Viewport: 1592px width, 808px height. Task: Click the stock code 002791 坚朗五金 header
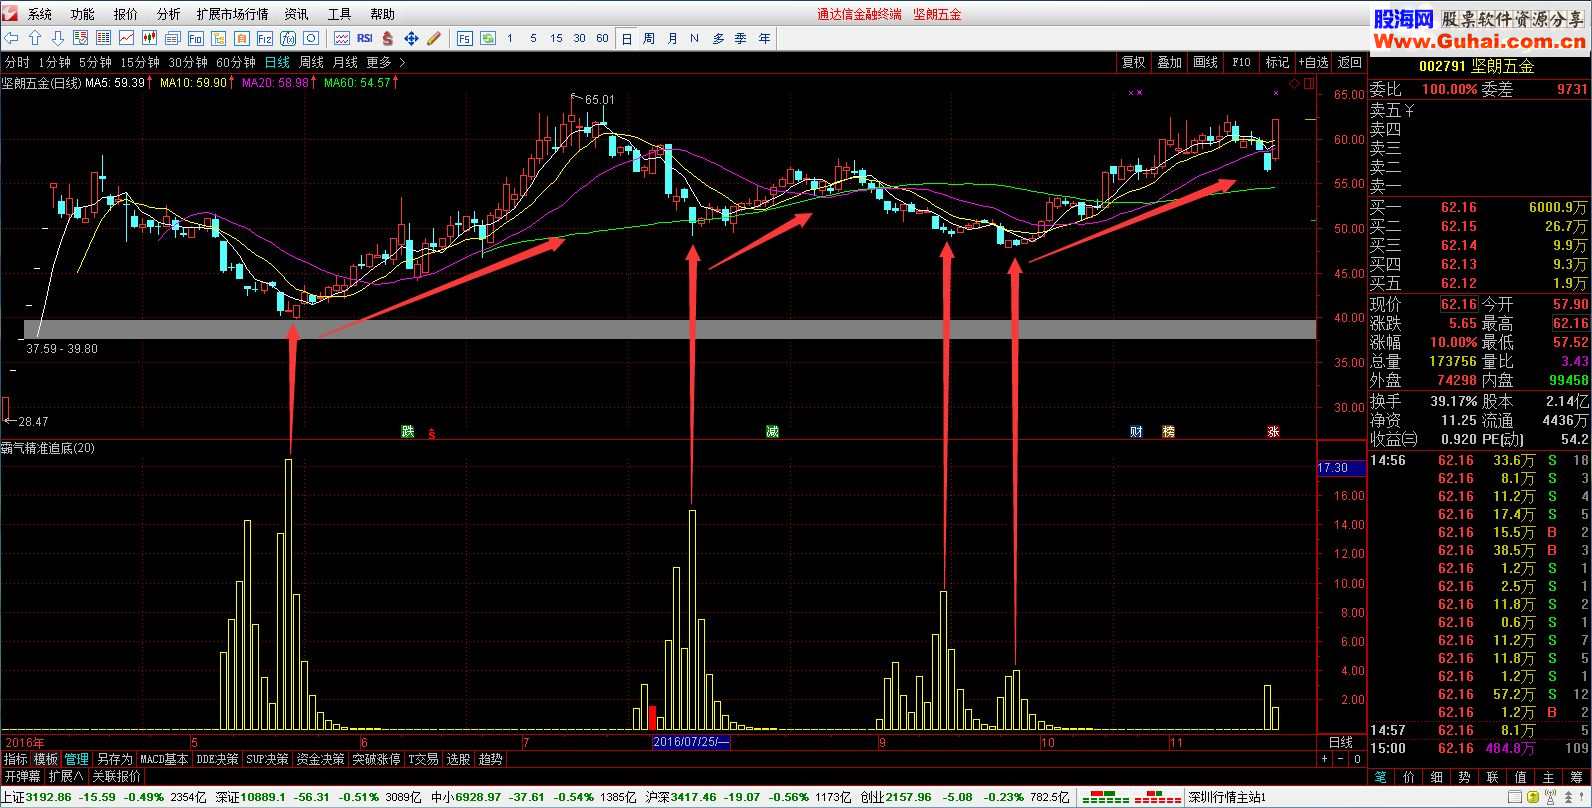1476,66
